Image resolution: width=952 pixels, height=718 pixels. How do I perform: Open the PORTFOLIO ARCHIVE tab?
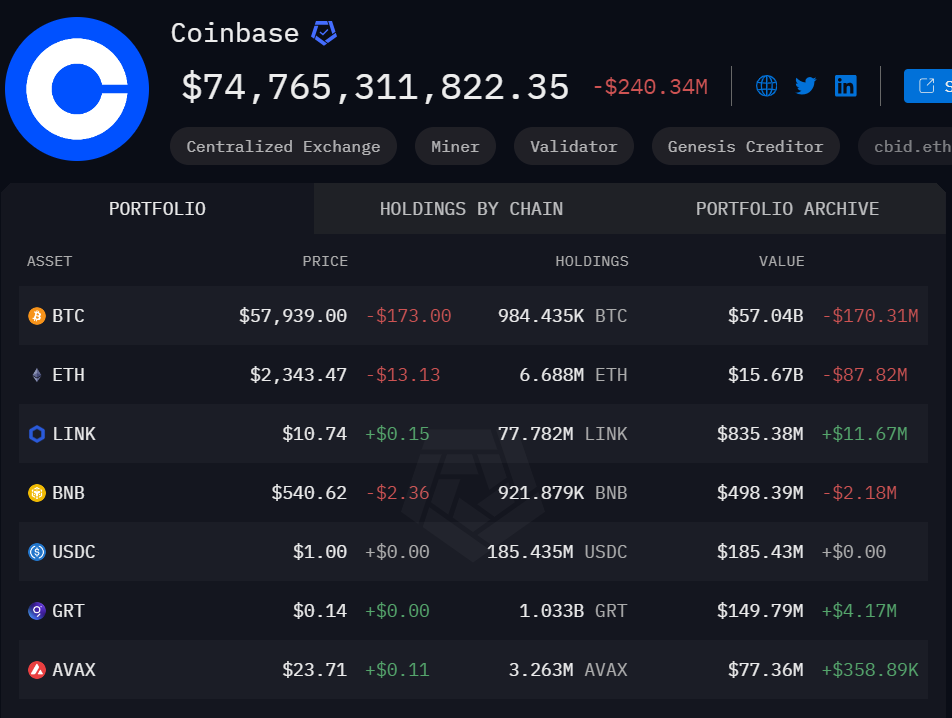pyautogui.click(x=787, y=208)
